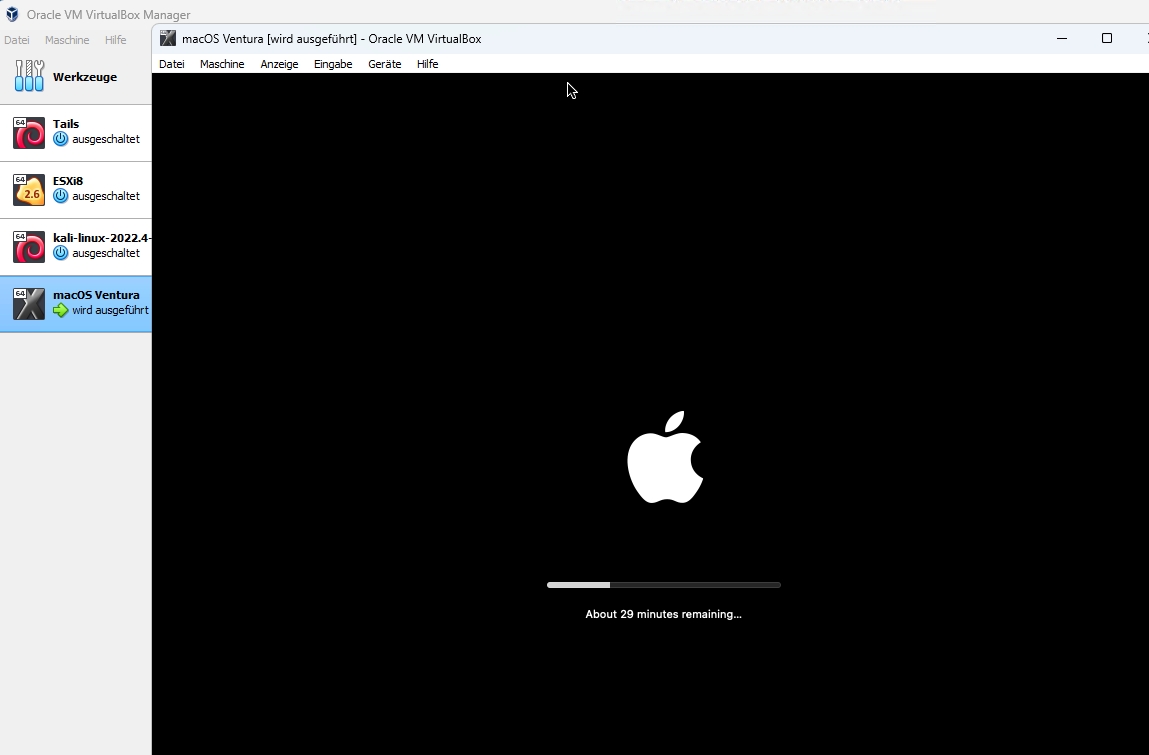This screenshot has height=755, width=1149.
Task: Click the ESXi8 power status icon
Action: point(61,196)
